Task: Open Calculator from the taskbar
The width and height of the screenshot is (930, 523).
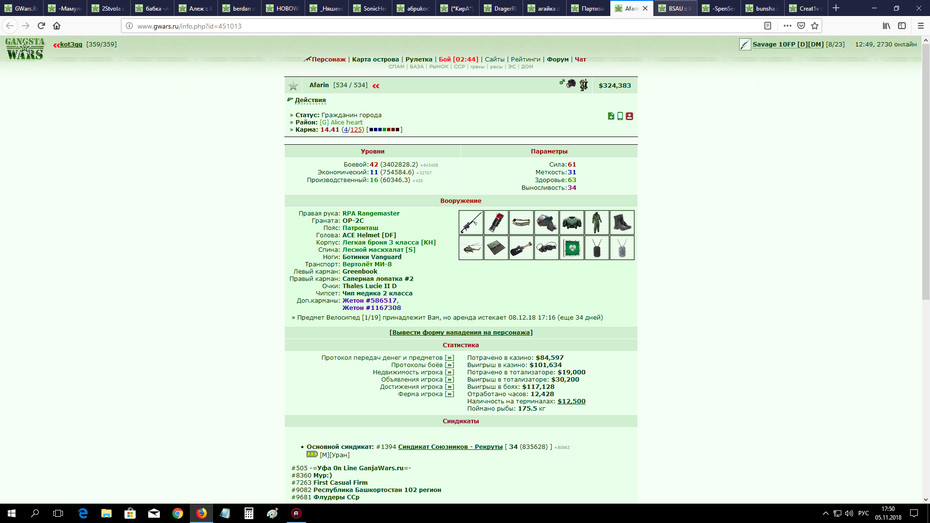Action: pyautogui.click(x=249, y=514)
